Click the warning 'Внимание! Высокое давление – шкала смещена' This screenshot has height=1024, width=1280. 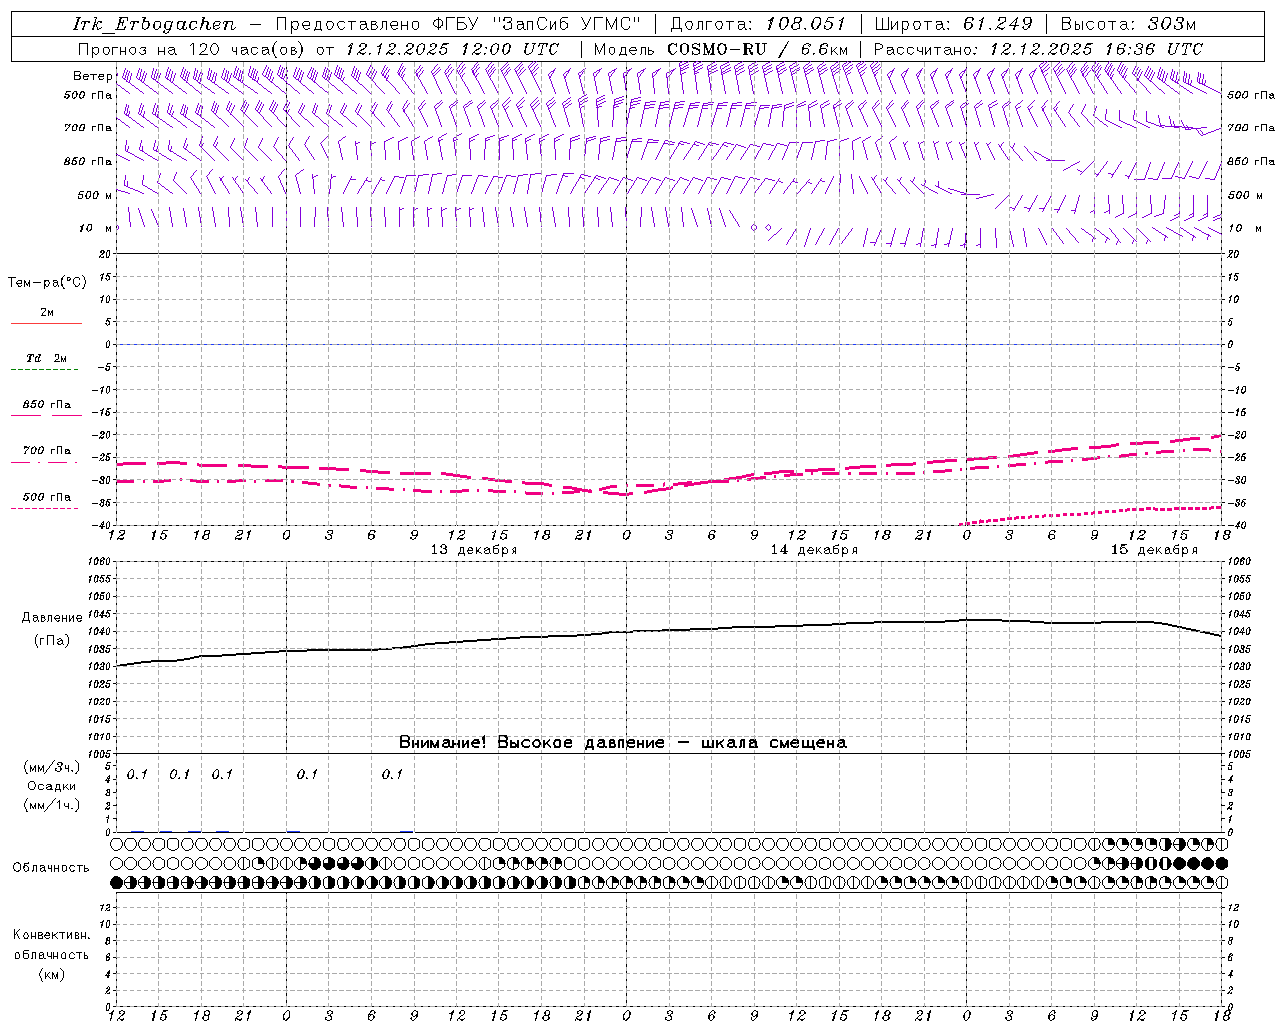(622, 743)
